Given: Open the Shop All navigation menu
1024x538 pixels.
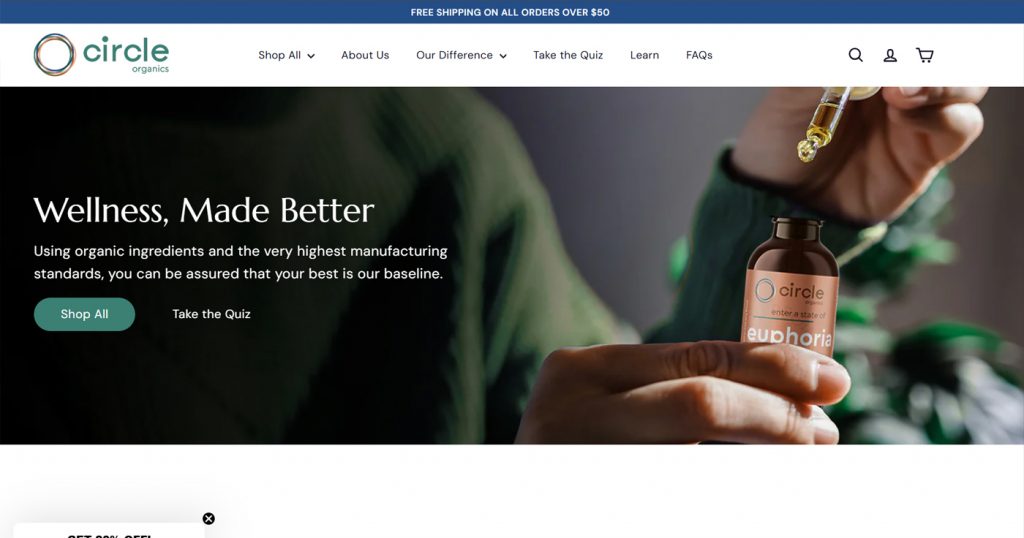Looking at the screenshot, I should click(x=280, y=55).
